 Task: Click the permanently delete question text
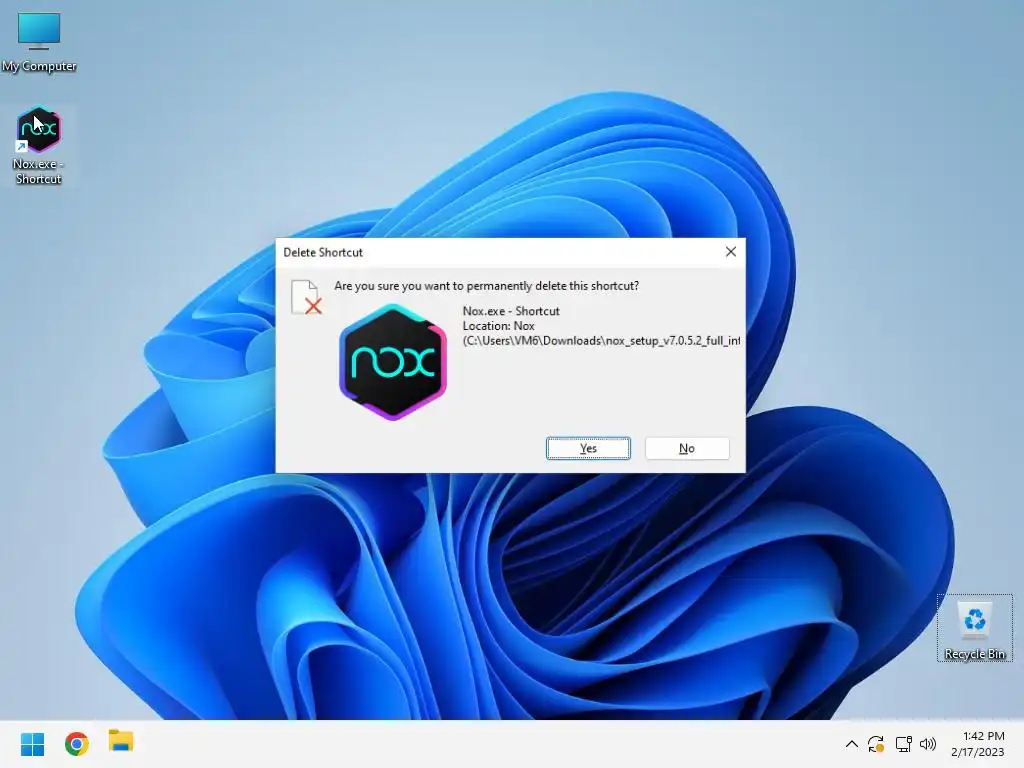pos(487,286)
